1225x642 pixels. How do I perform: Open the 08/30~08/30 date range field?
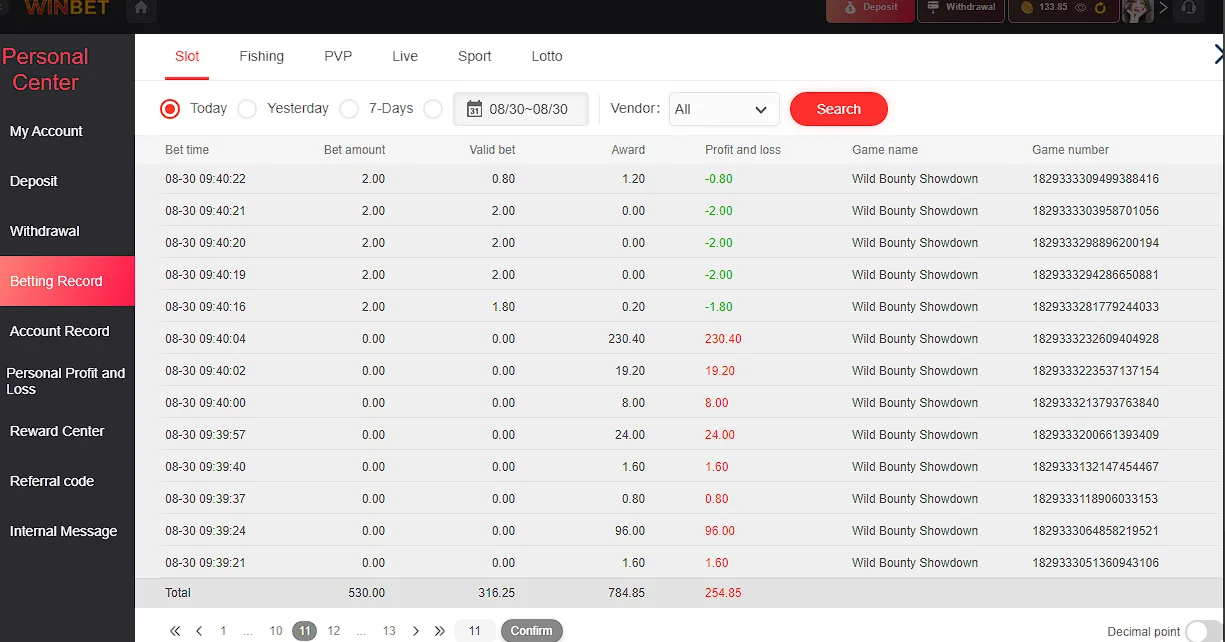521,109
